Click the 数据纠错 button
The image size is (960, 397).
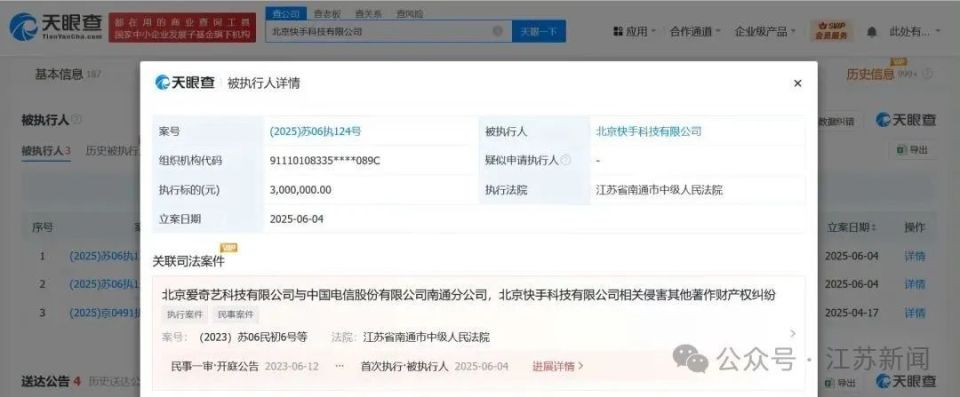tap(836, 121)
